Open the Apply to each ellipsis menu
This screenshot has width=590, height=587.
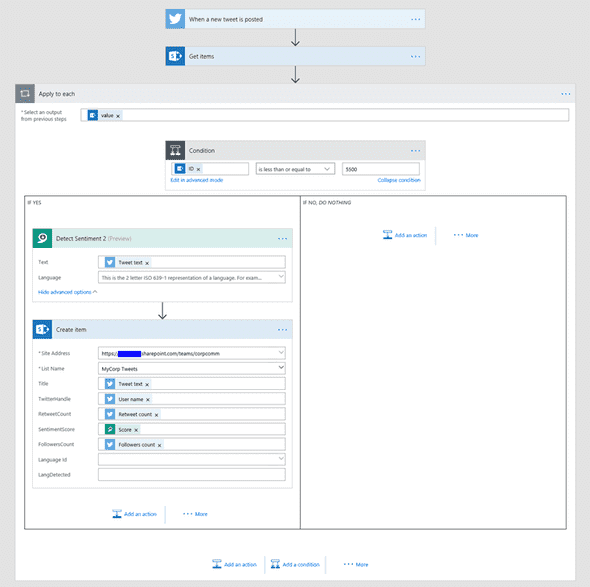pos(566,94)
